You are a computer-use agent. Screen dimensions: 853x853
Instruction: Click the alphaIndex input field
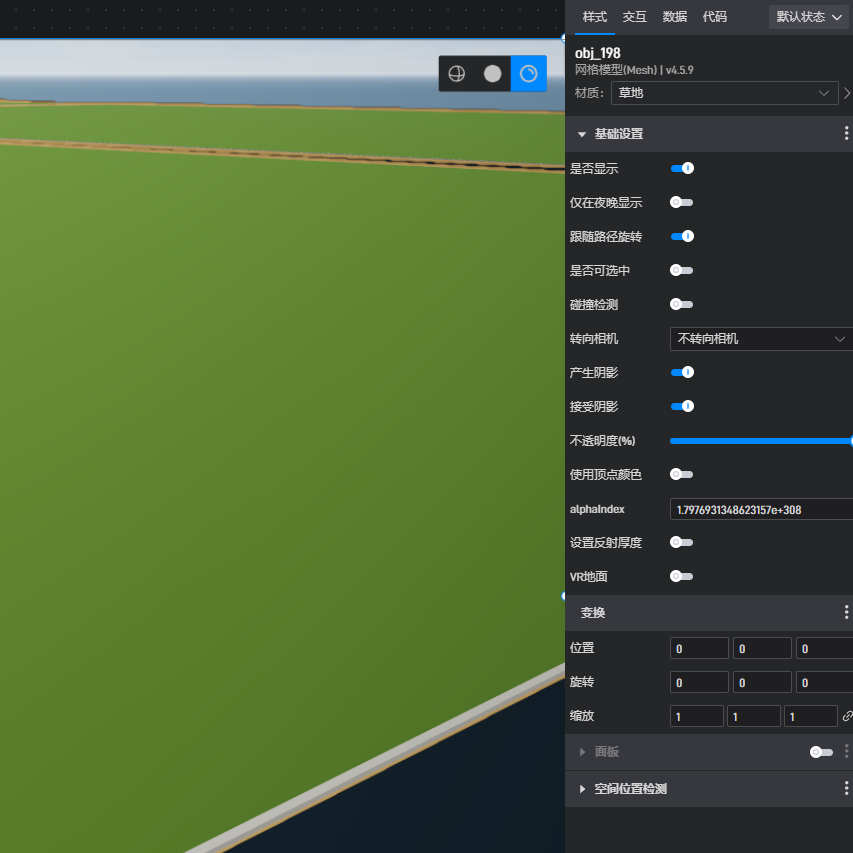click(x=762, y=509)
